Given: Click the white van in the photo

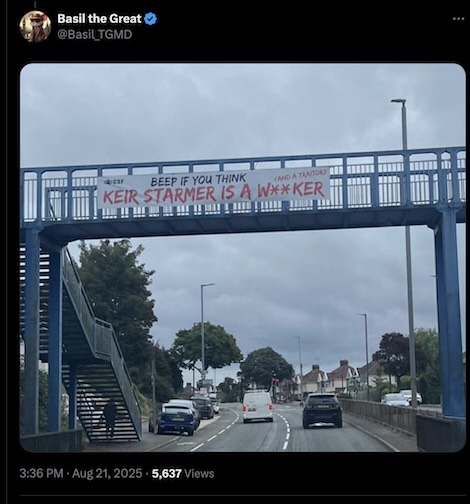Looking at the screenshot, I should 257,406.
